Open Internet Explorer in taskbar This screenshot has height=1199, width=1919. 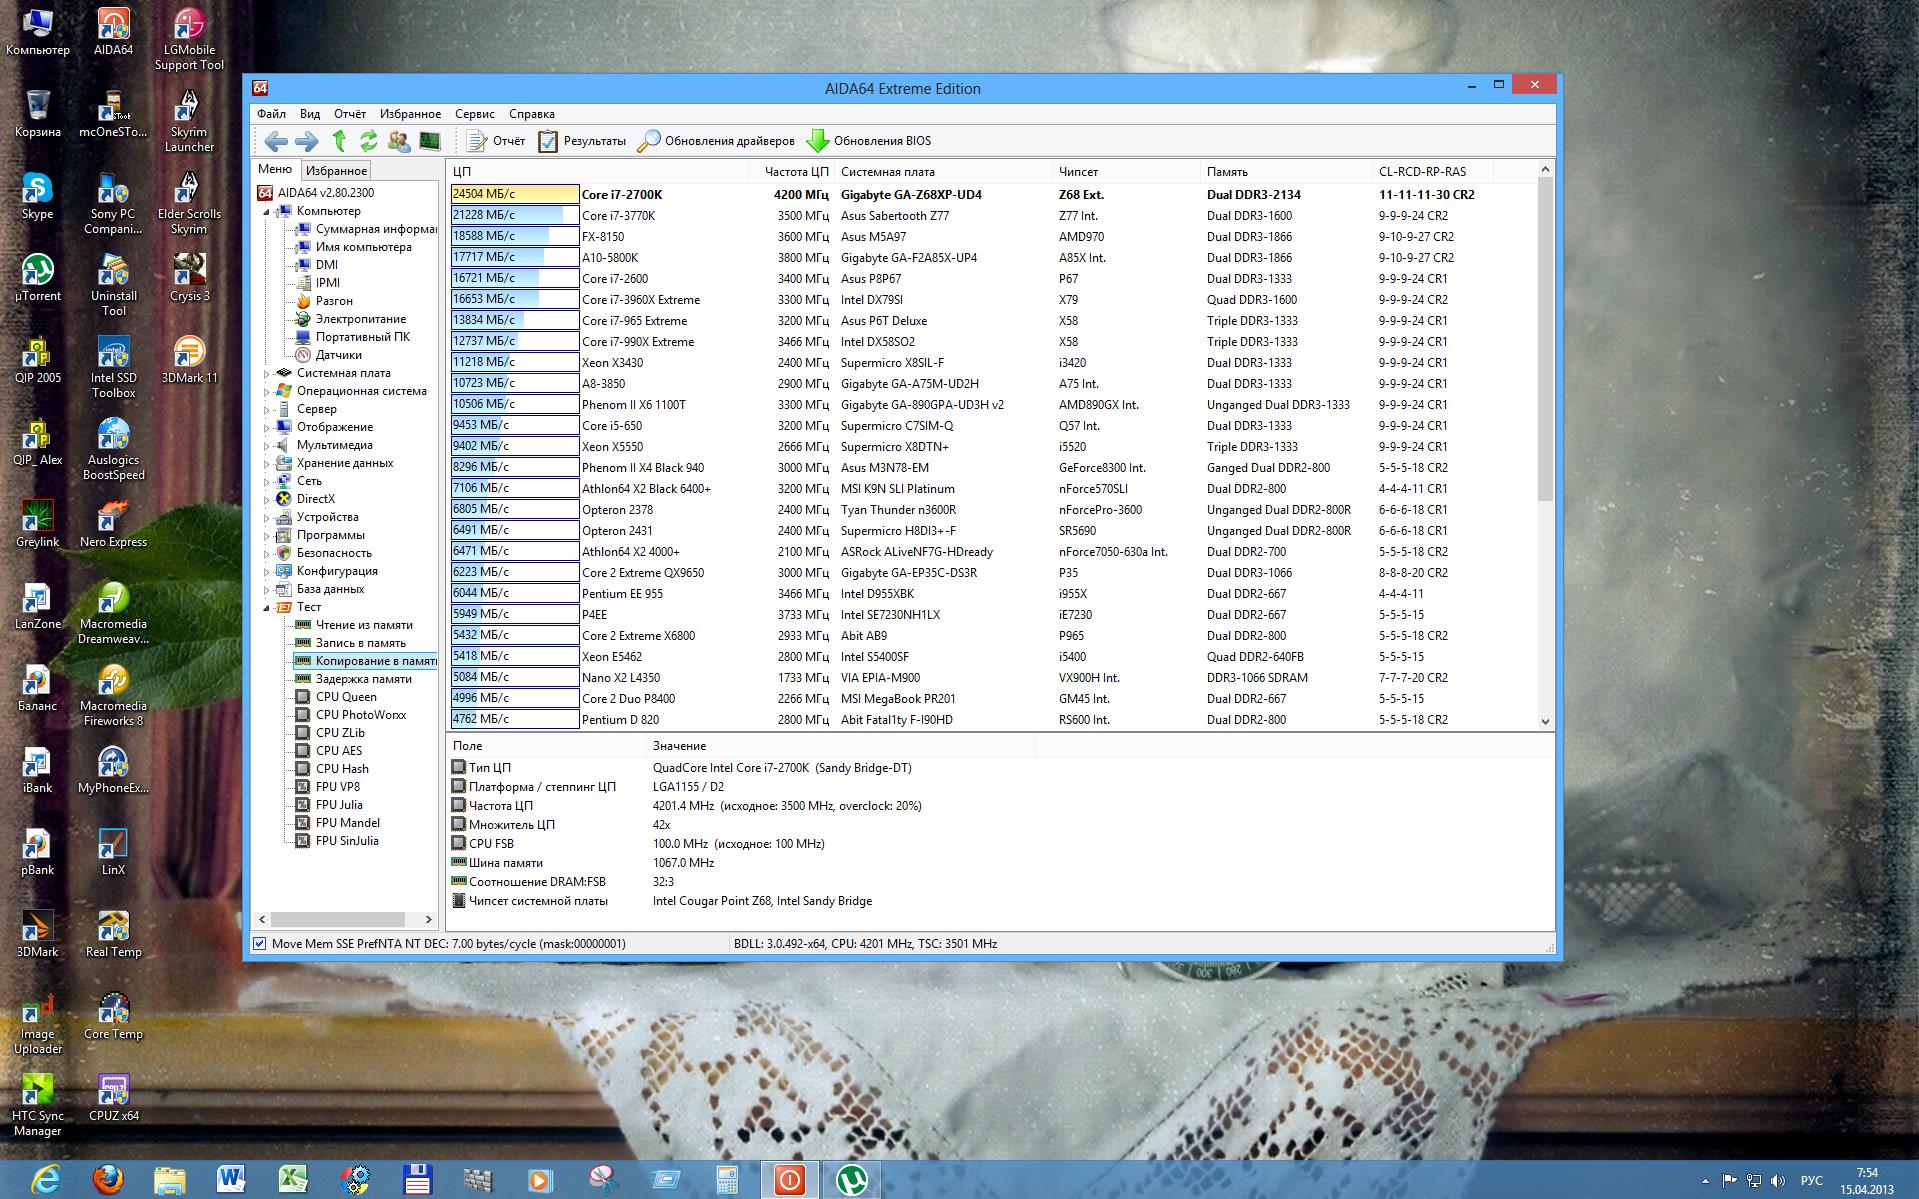[x=45, y=1180]
